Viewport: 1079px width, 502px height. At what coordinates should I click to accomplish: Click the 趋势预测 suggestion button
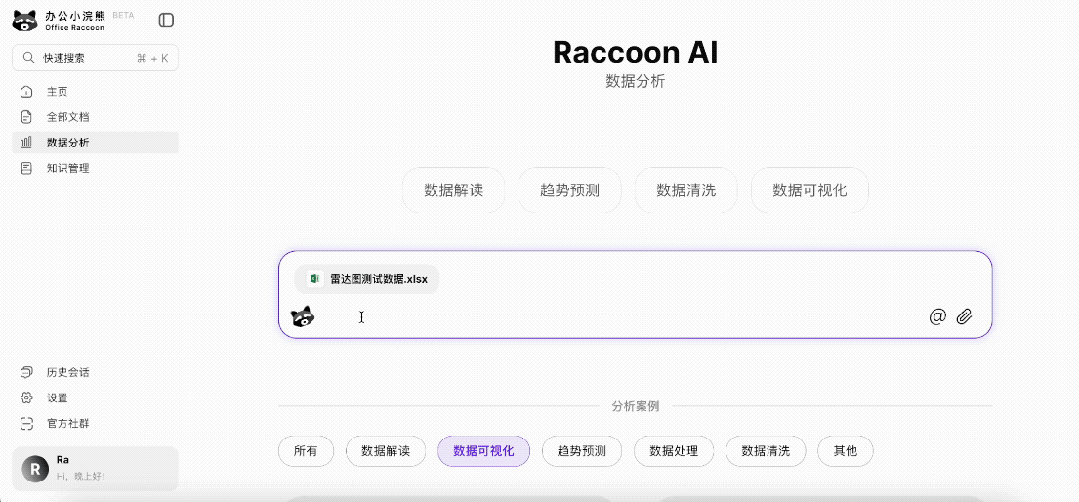tap(570, 190)
